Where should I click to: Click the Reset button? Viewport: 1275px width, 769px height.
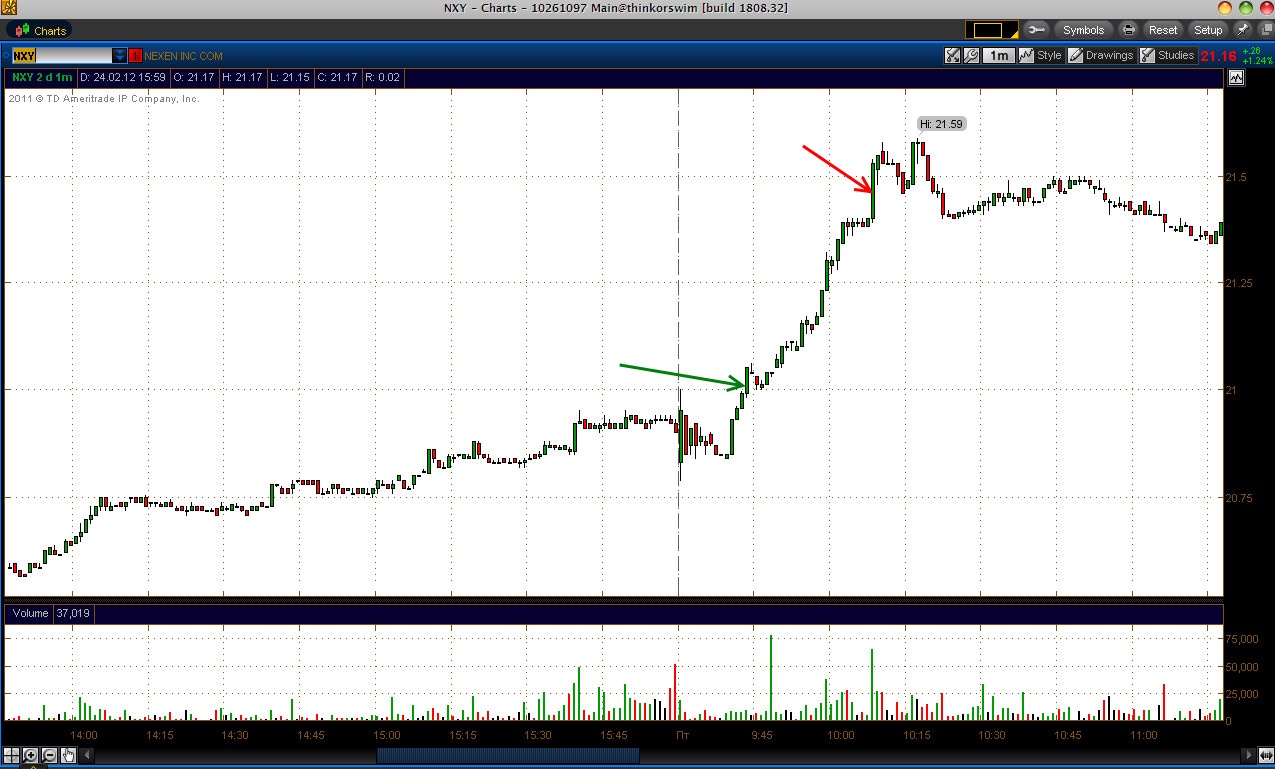point(1163,30)
